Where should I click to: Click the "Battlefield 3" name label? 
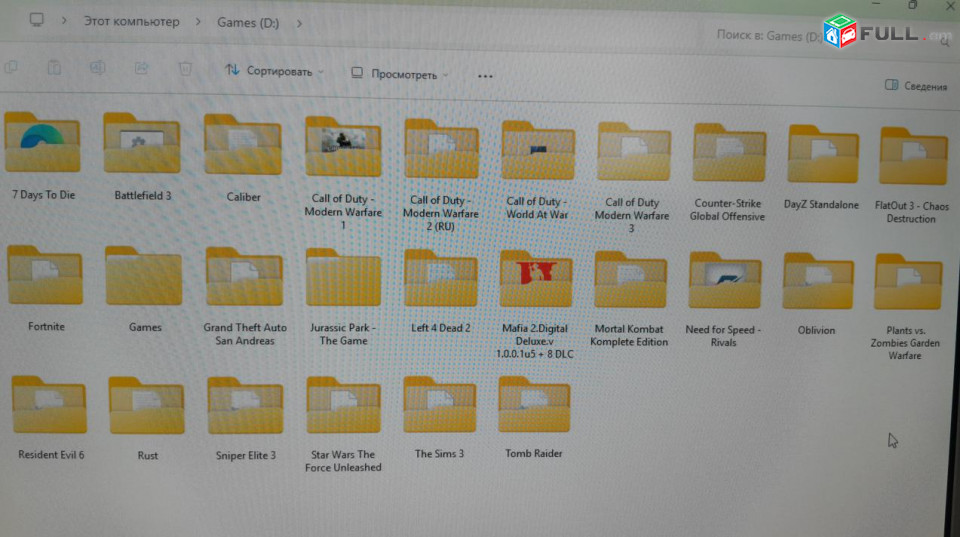tap(143, 195)
